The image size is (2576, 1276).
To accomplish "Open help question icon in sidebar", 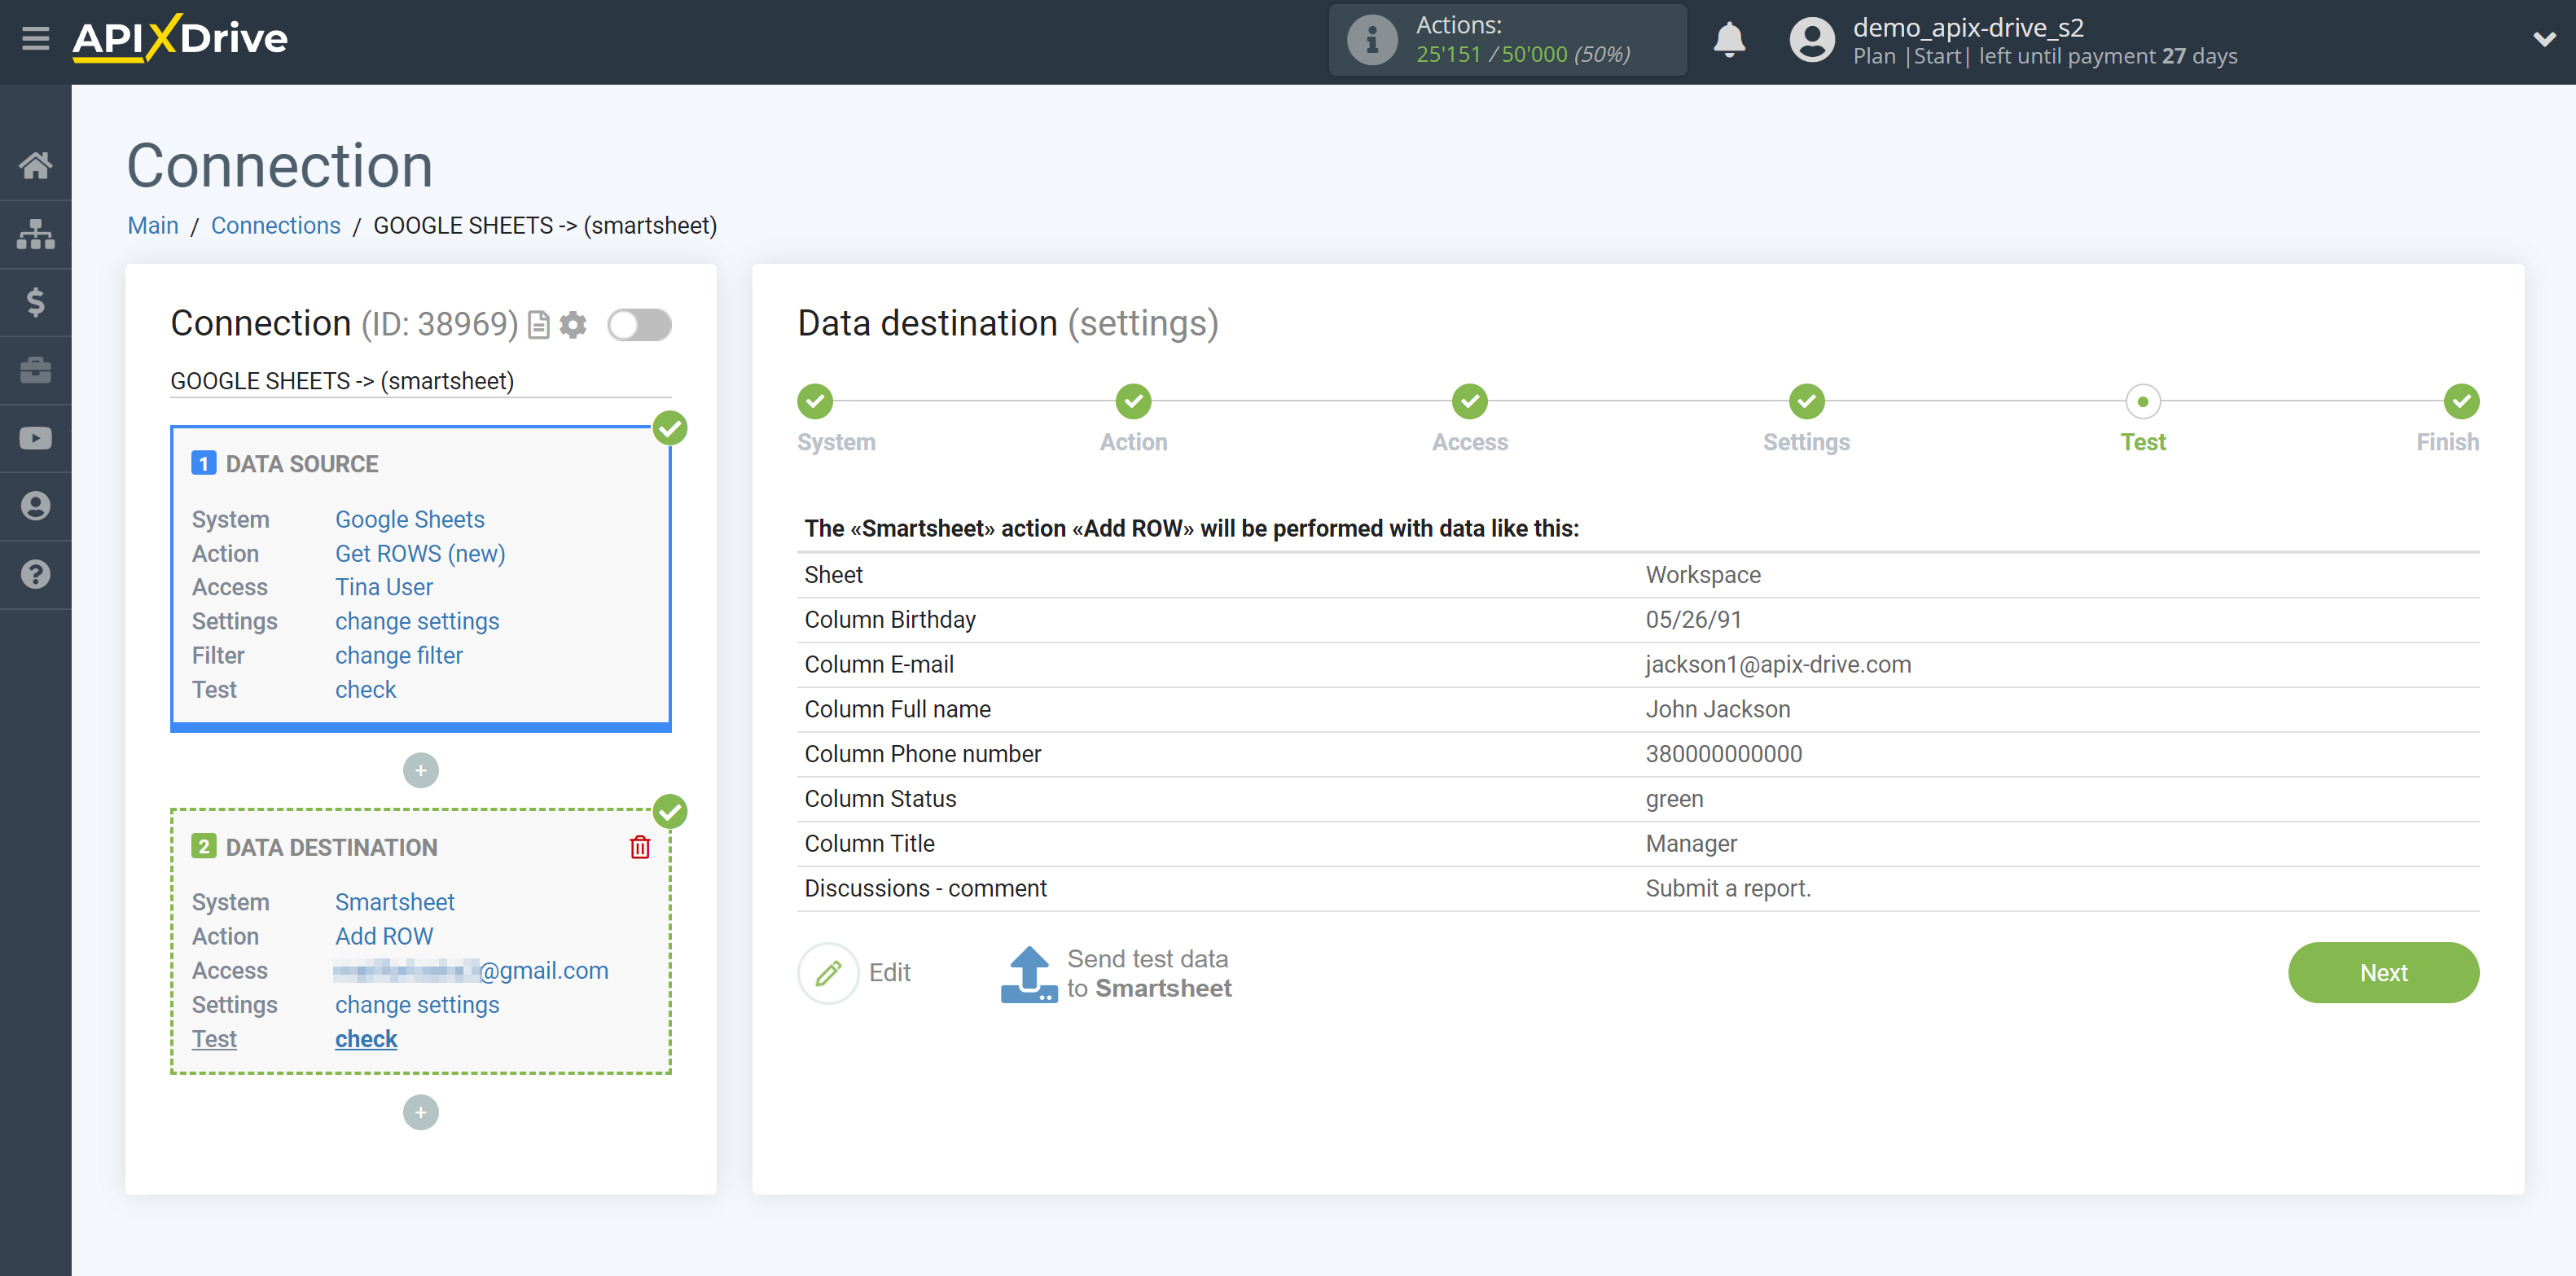I will pos(36,574).
